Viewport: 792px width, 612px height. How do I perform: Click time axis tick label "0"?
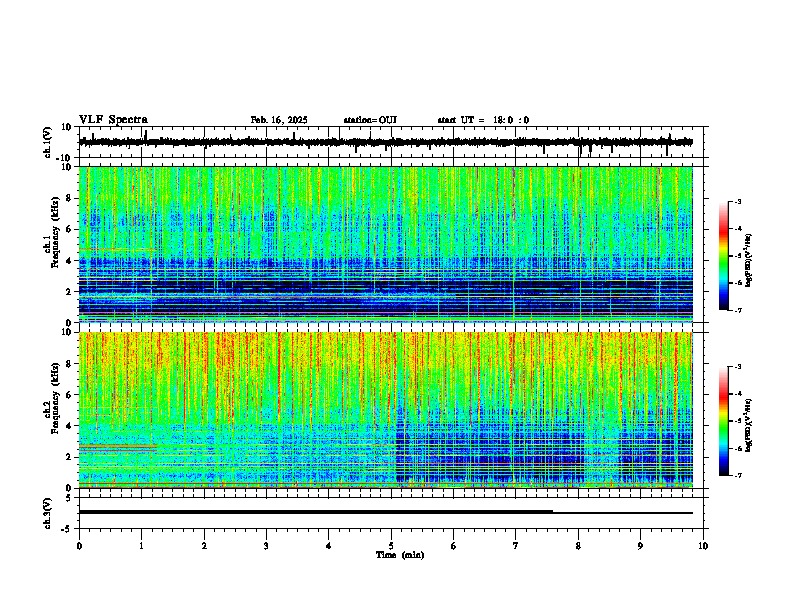(x=79, y=546)
